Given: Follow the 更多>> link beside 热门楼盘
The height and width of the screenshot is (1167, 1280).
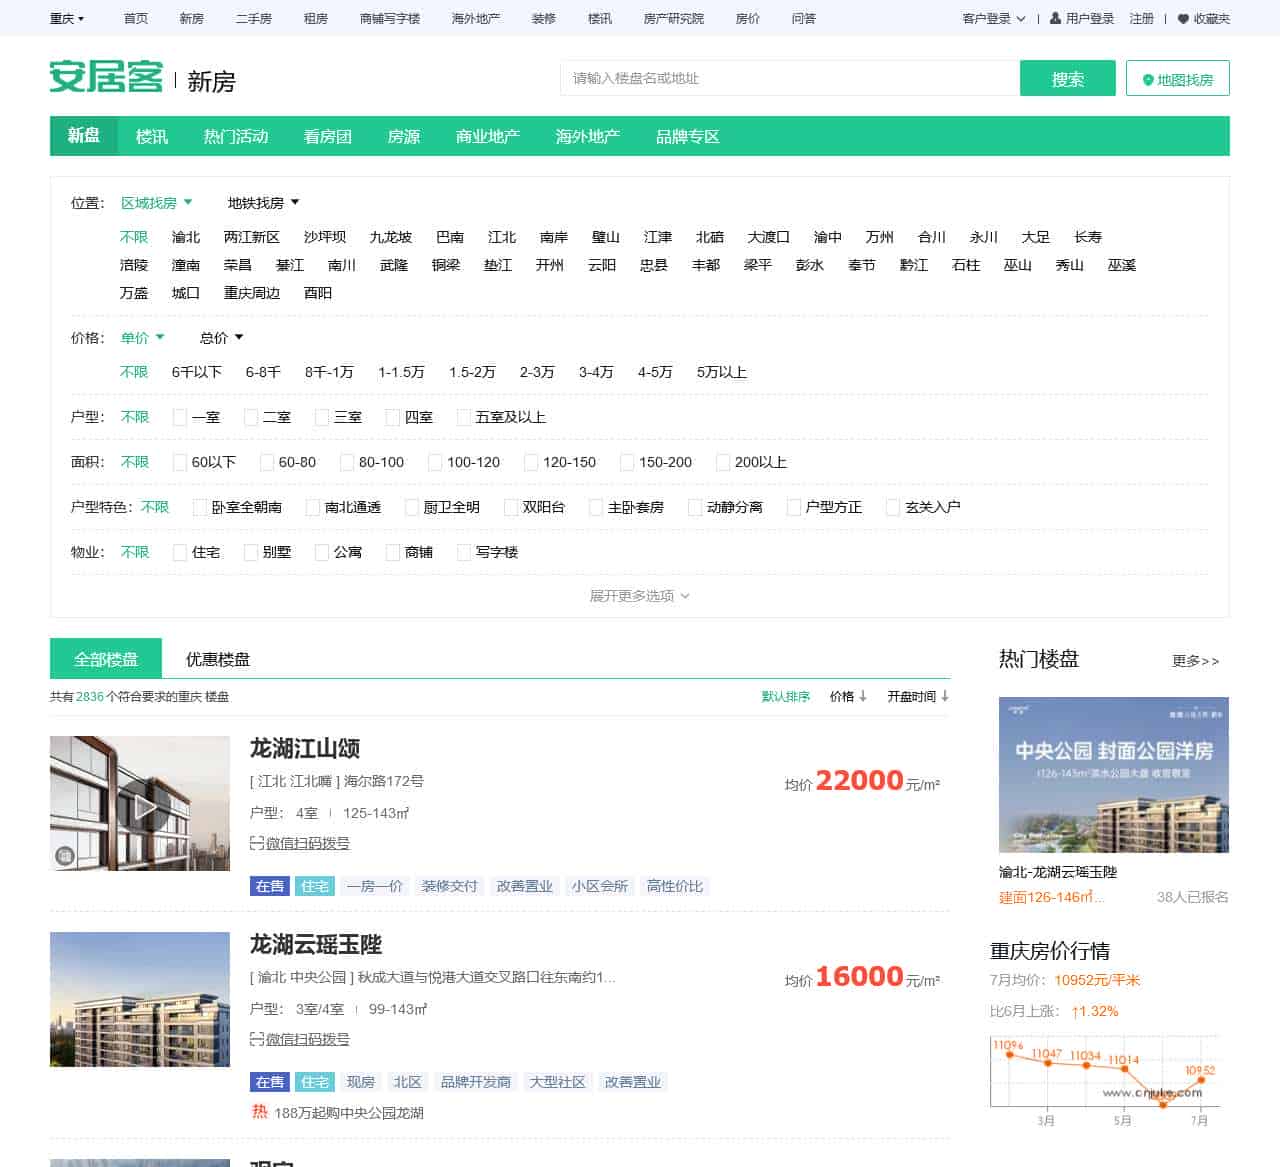Looking at the screenshot, I should pyautogui.click(x=1194, y=661).
